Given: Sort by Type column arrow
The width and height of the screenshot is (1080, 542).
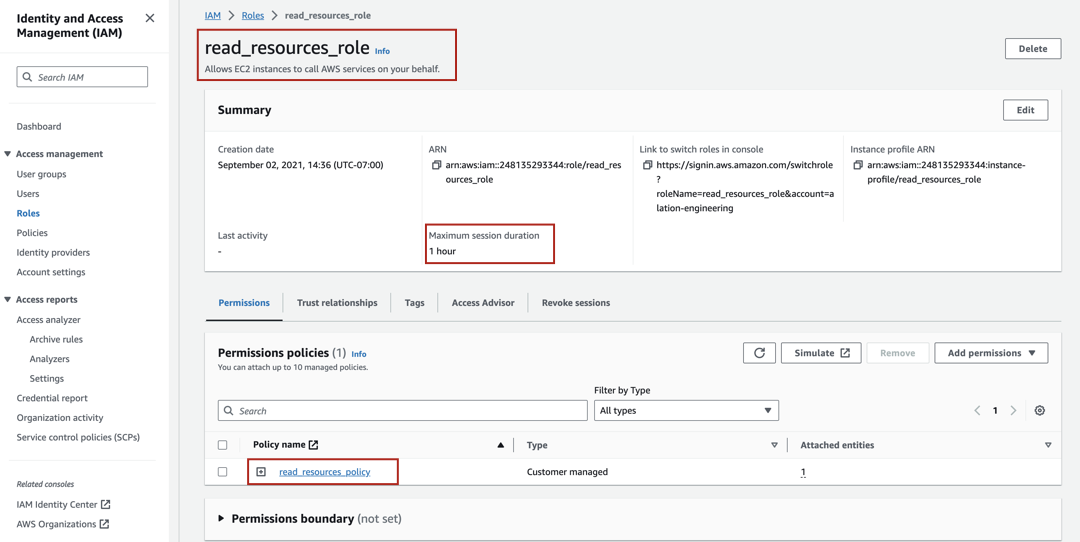Looking at the screenshot, I should 774,446.
